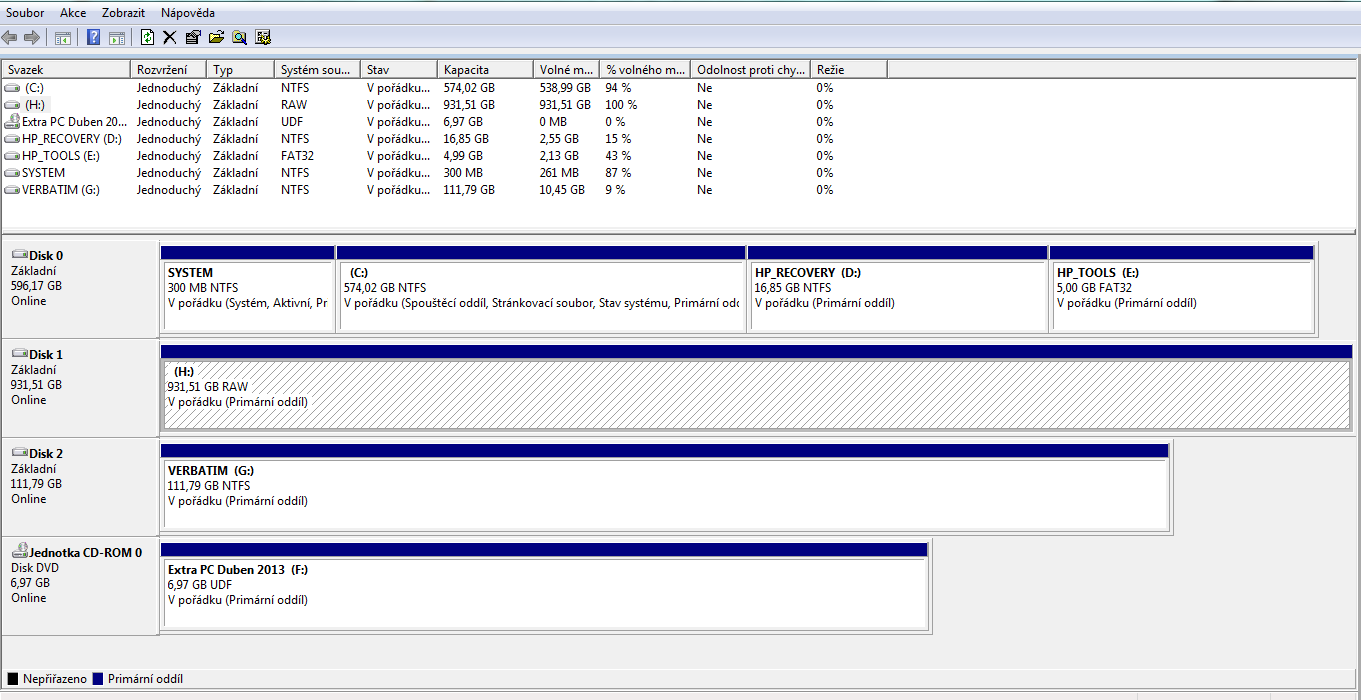Sort list by Svazek column header
This screenshot has height=700, width=1361.
click(x=66, y=70)
